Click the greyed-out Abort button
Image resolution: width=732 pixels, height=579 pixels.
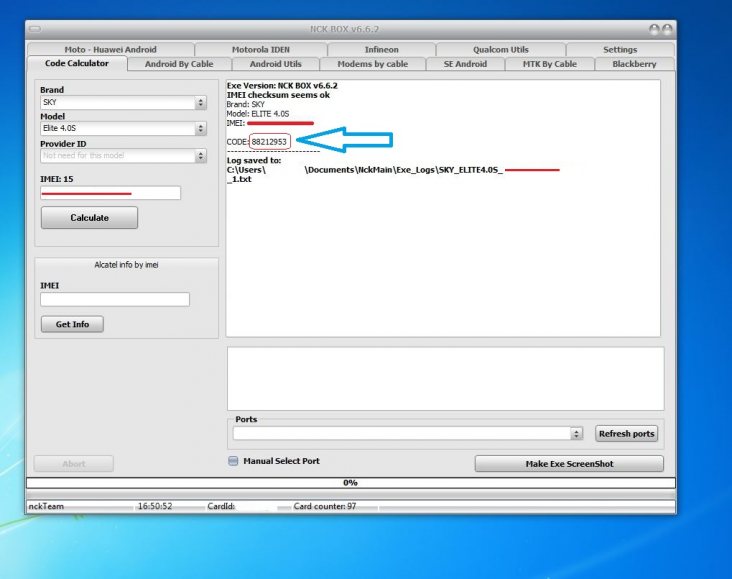click(74, 464)
